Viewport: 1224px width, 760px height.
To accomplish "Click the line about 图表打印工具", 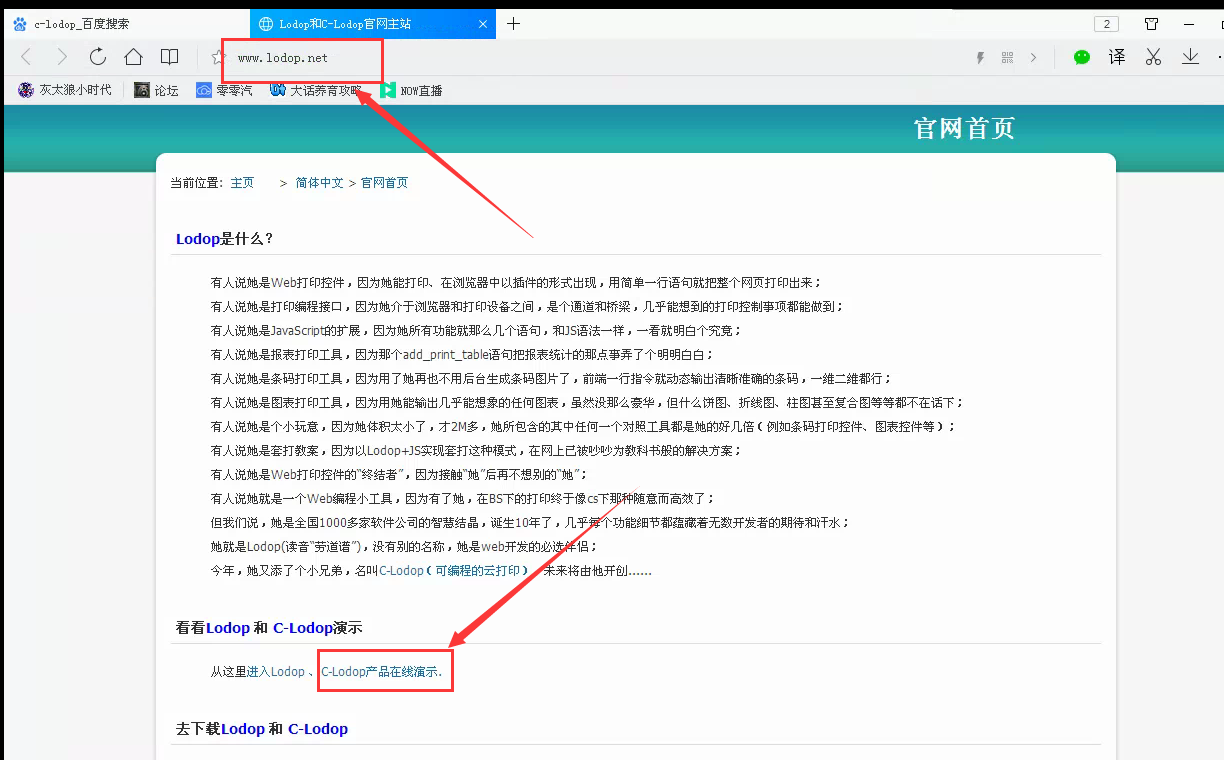I will (x=587, y=403).
